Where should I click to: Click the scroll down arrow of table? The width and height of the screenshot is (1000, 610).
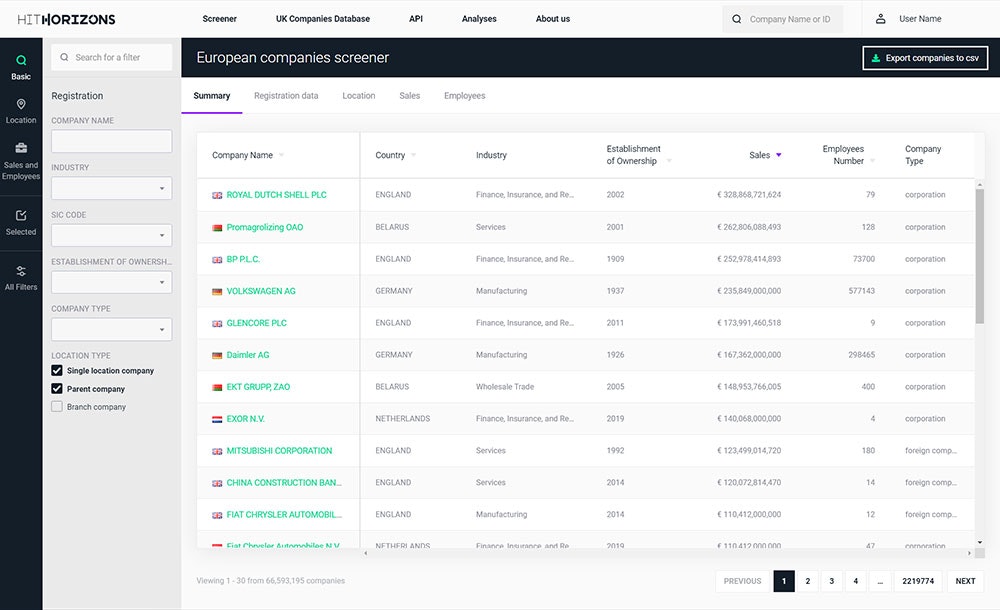(980, 542)
